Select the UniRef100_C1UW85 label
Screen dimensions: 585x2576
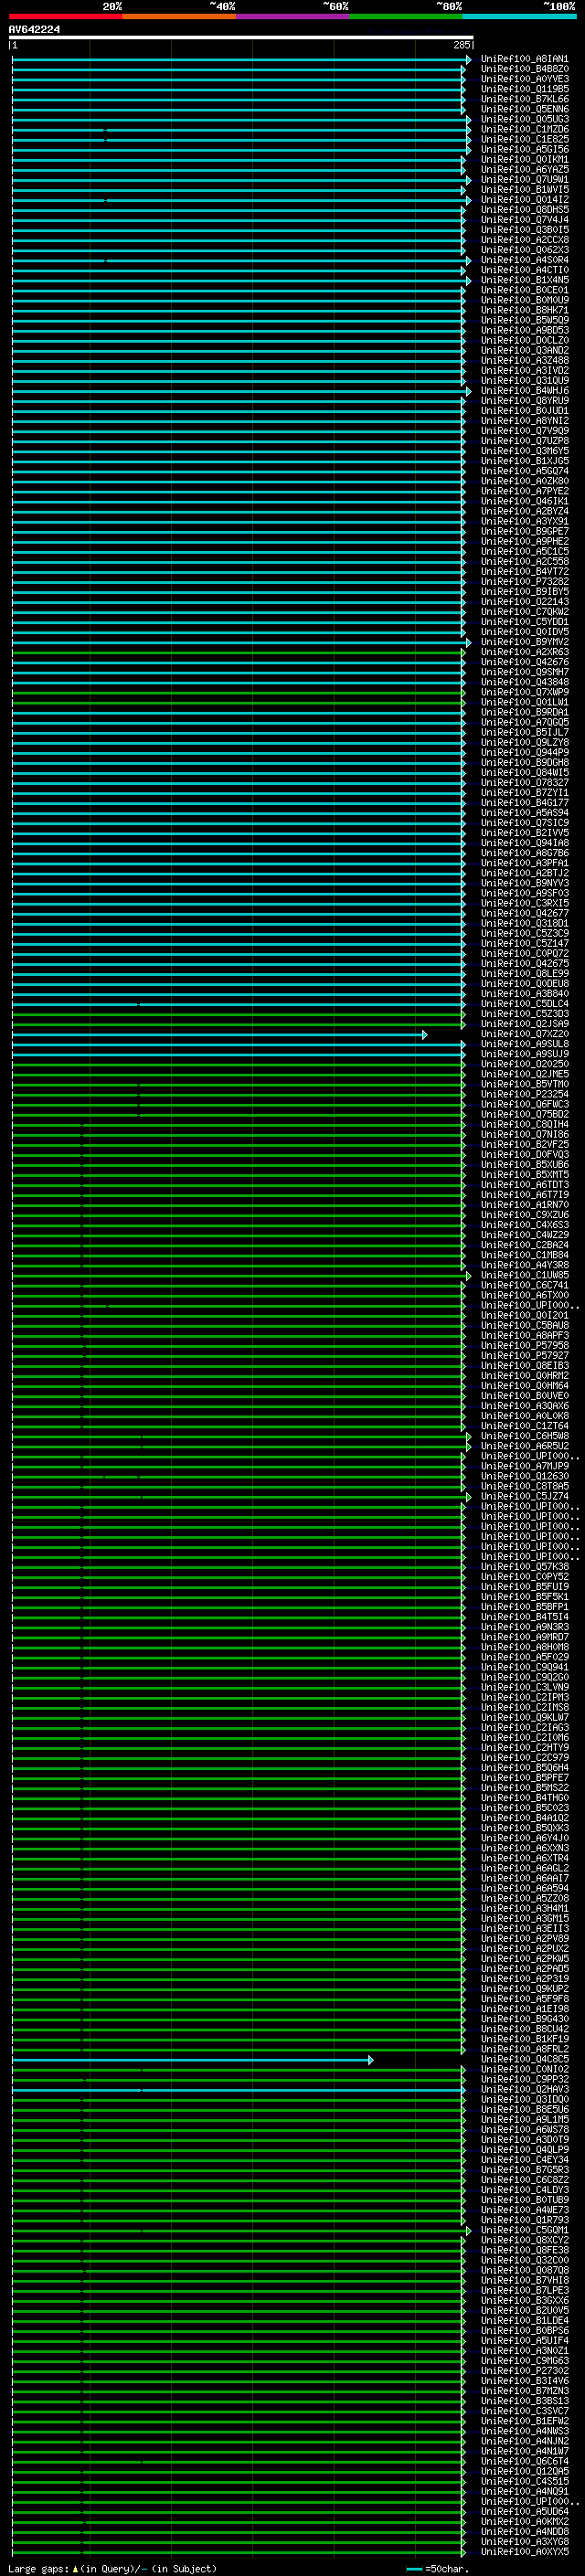tap(524, 1275)
